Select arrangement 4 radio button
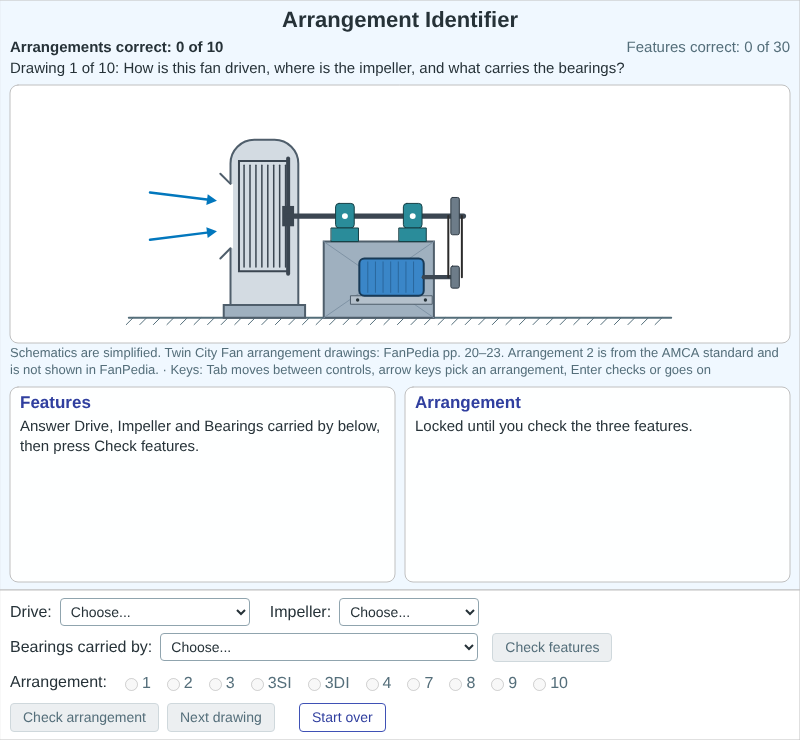This screenshot has width=800, height=742. pos(372,684)
